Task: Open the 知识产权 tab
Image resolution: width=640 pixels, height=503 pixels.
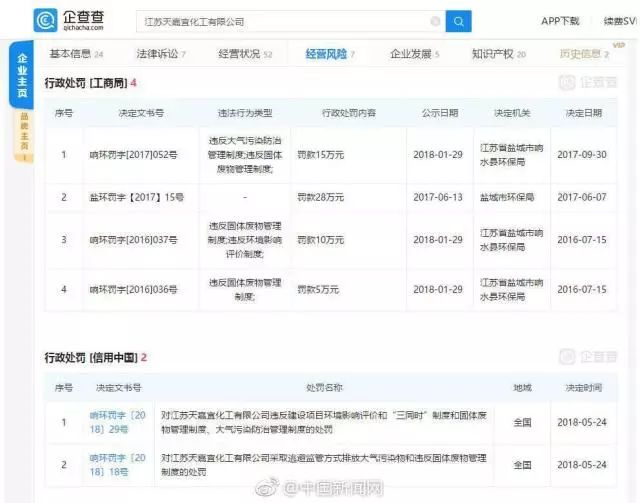Action: (x=498, y=54)
